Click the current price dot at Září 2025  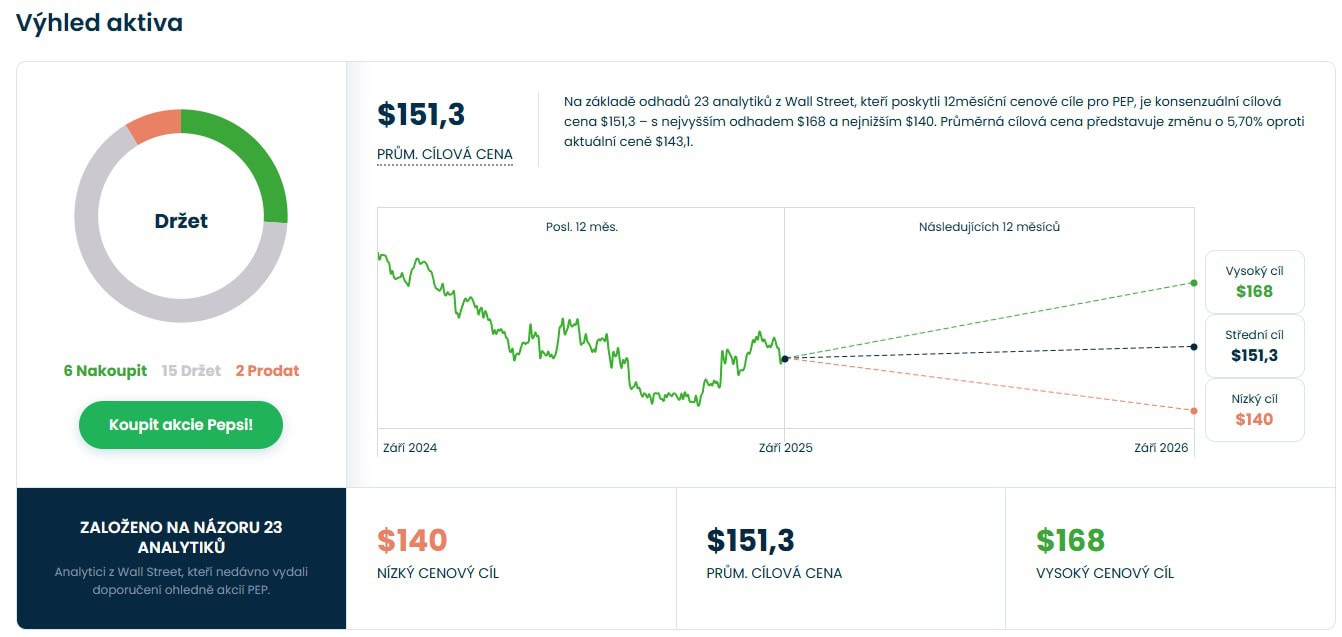(x=785, y=358)
